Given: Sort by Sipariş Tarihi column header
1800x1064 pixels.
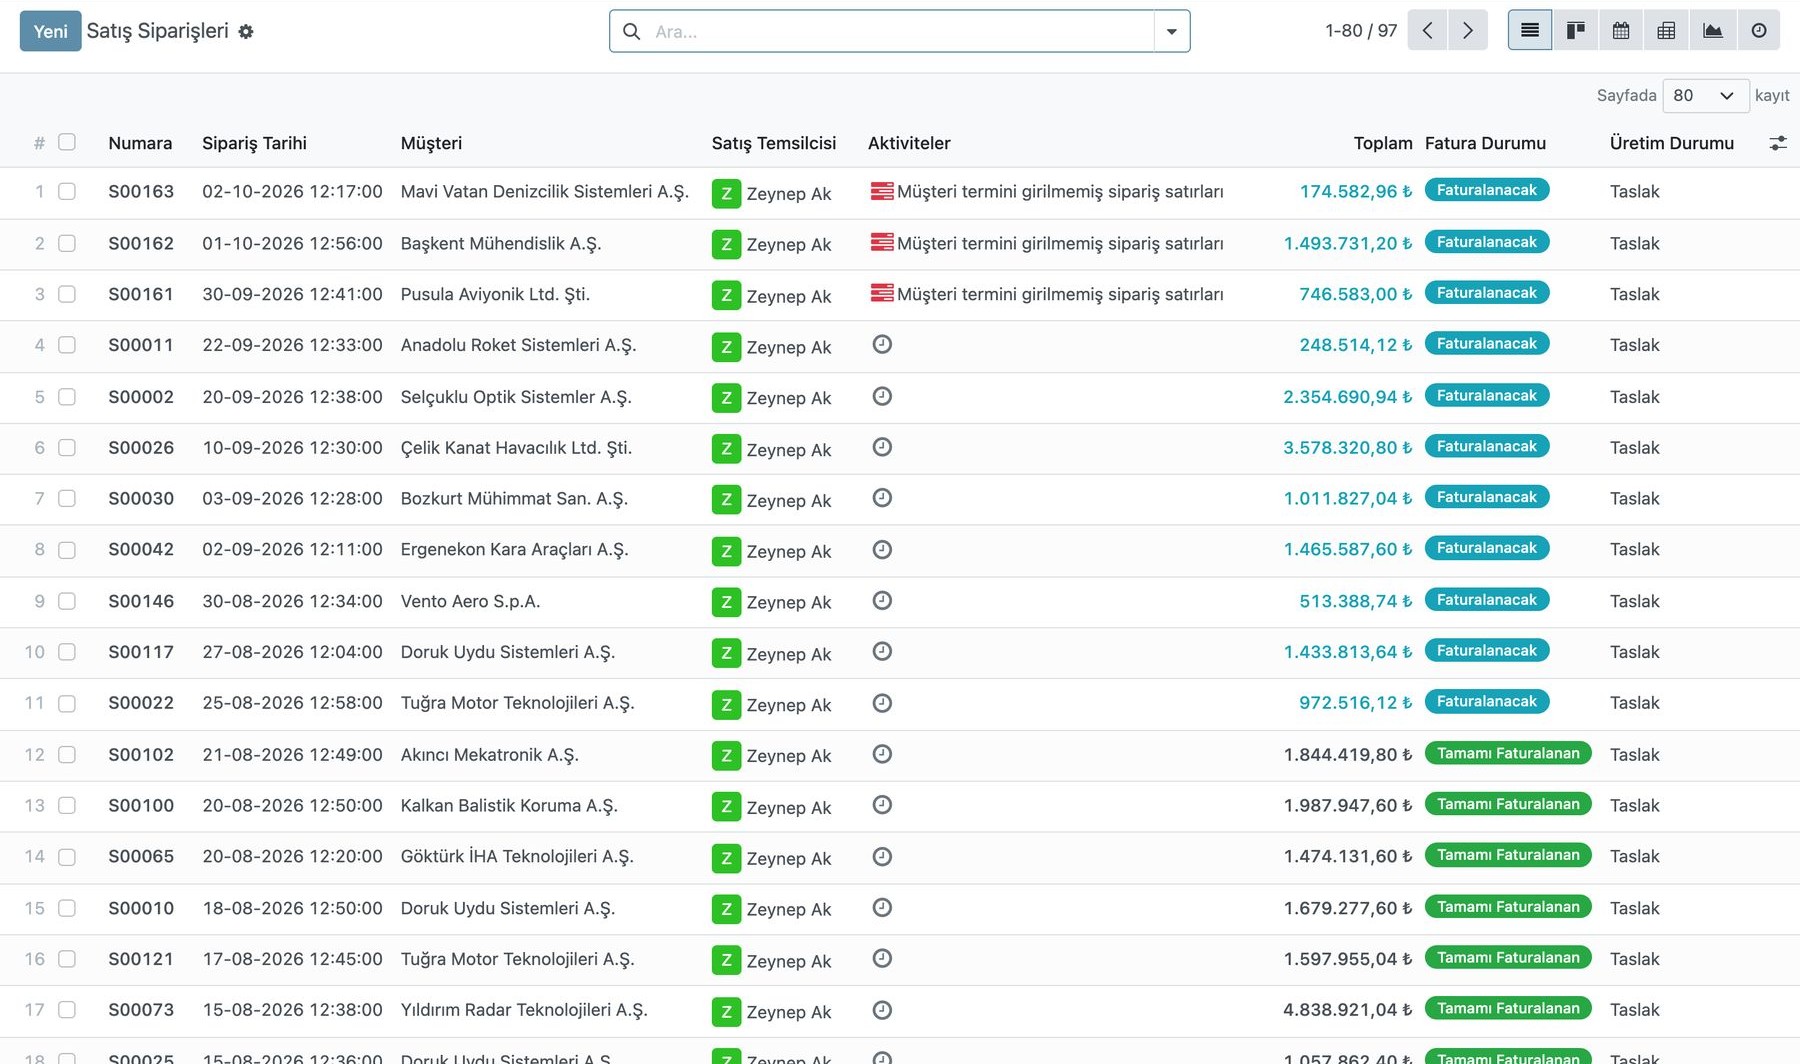Looking at the screenshot, I should point(254,143).
